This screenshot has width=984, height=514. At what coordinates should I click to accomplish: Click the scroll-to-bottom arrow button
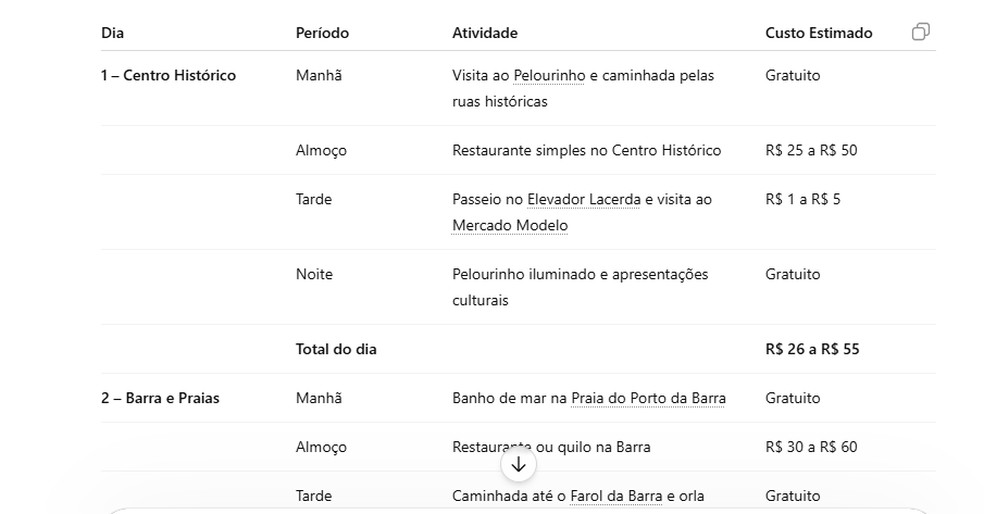[518, 464]
